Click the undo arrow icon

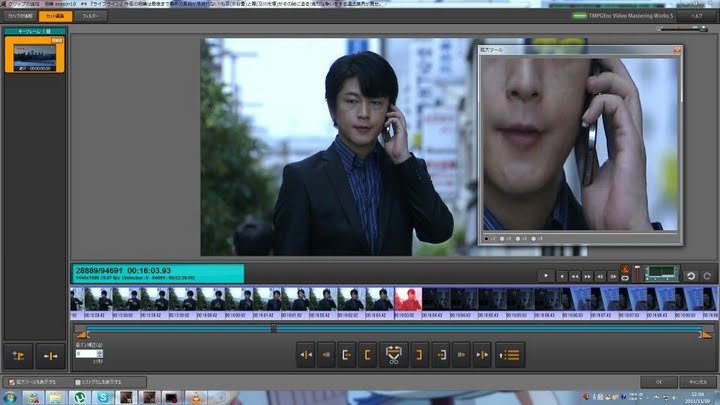pyautogui.click(x=691, y=276)
